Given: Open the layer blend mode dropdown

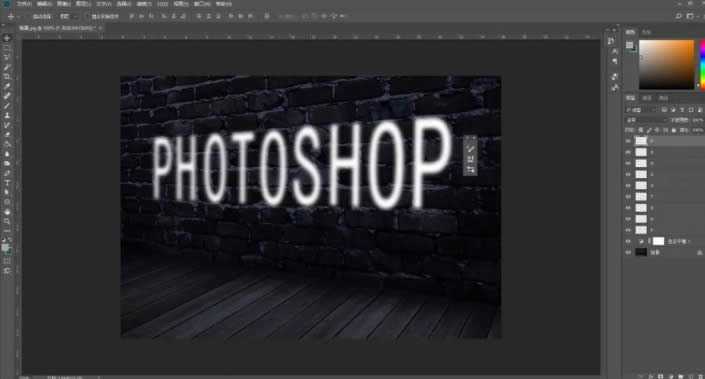Looking at the screenshot, I should point(646,120).
